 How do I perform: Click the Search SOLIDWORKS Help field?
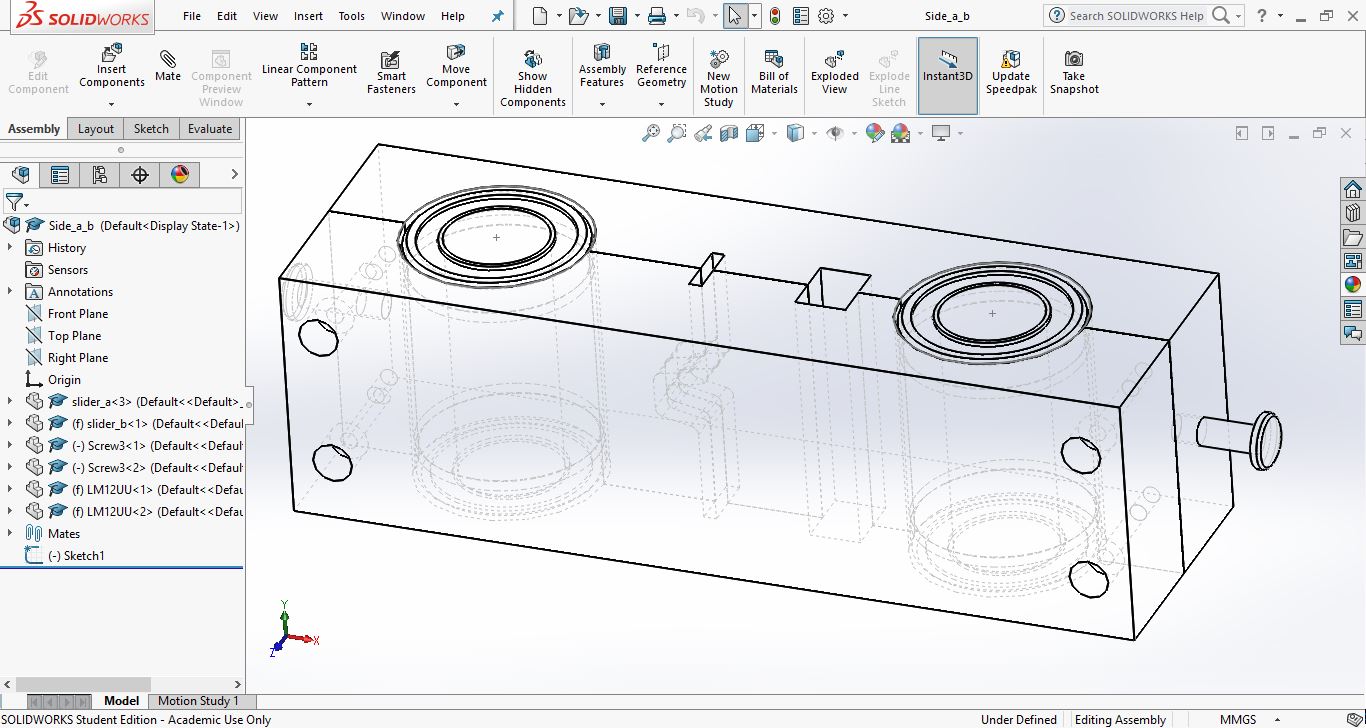pos(1135,16)
